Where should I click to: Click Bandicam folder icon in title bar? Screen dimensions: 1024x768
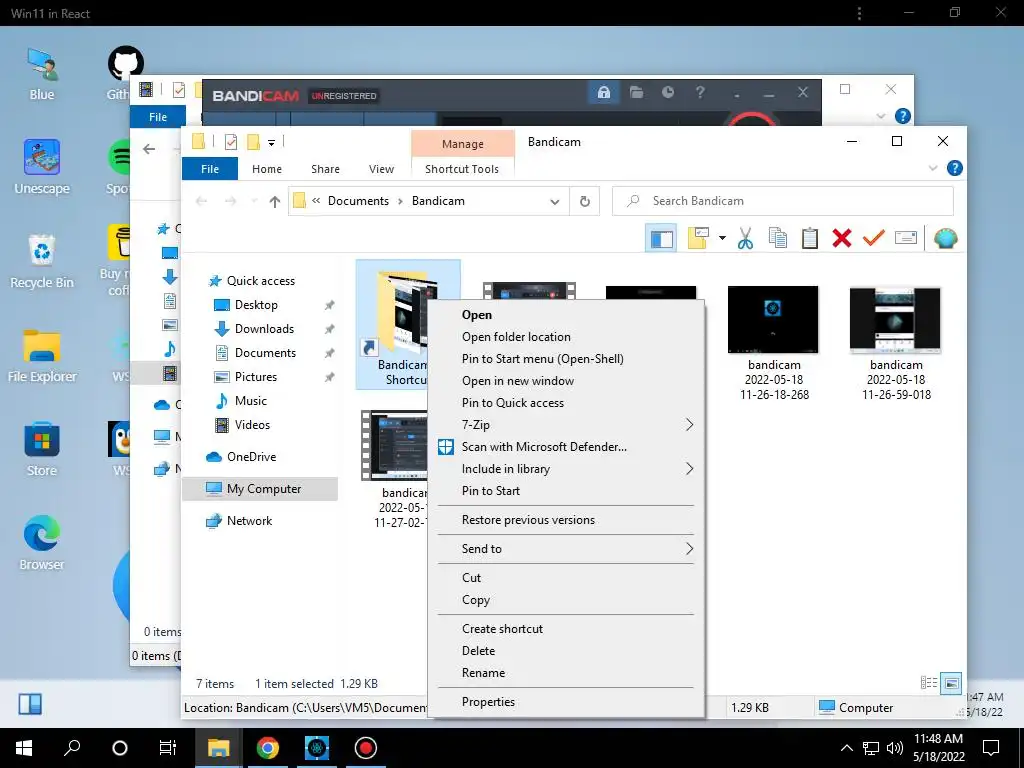click(636, 93)
